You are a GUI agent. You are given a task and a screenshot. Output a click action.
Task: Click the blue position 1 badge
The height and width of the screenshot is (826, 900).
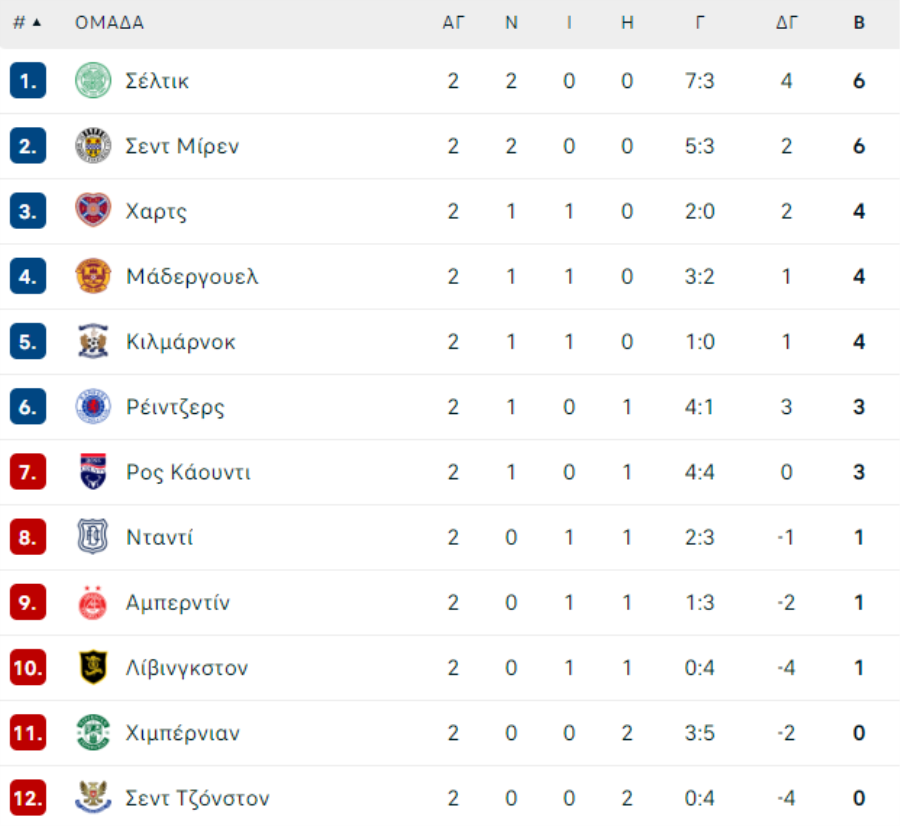28,81
